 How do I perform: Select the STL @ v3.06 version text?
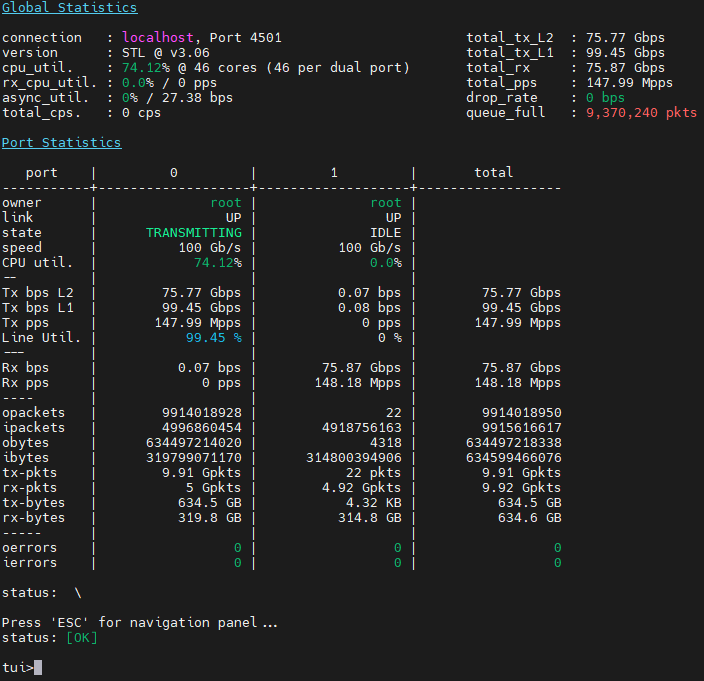(x=167, y=53)
